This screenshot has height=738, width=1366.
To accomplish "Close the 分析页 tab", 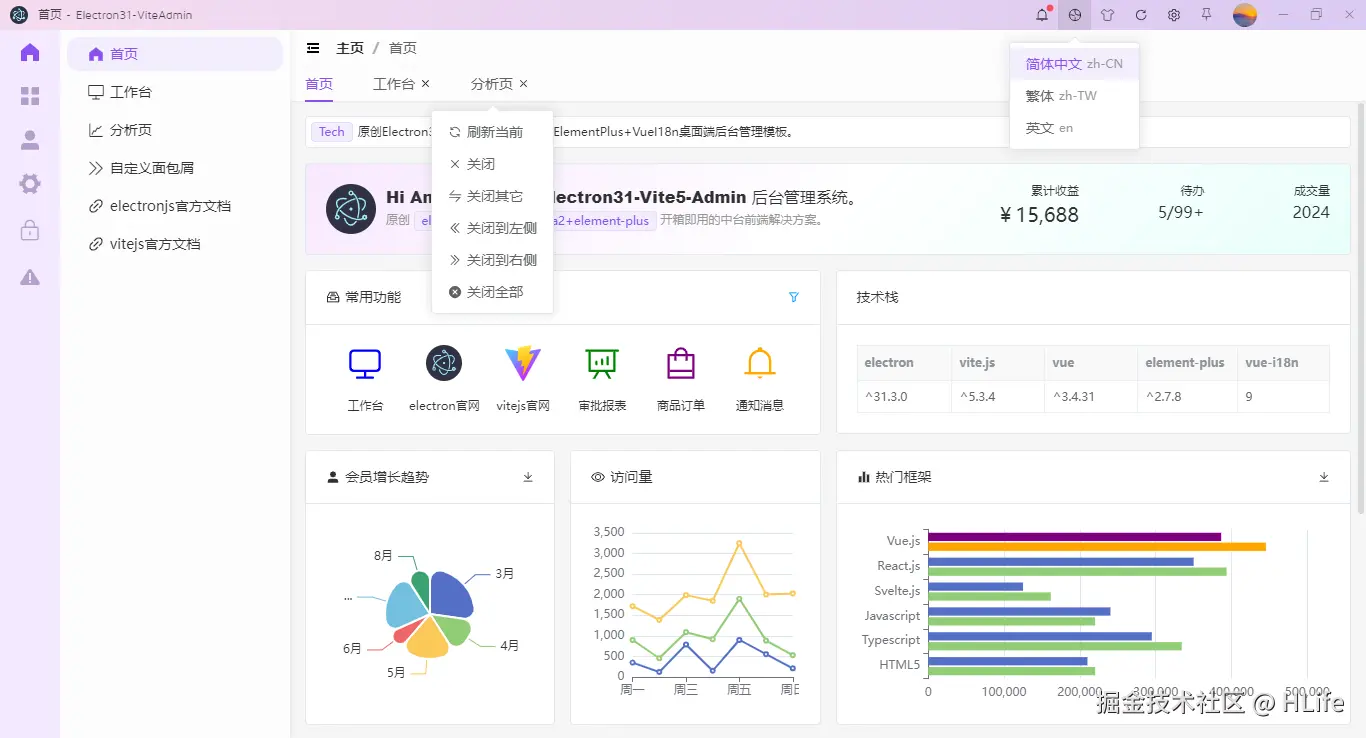I will pyautogui.click(x=524, y=84).
